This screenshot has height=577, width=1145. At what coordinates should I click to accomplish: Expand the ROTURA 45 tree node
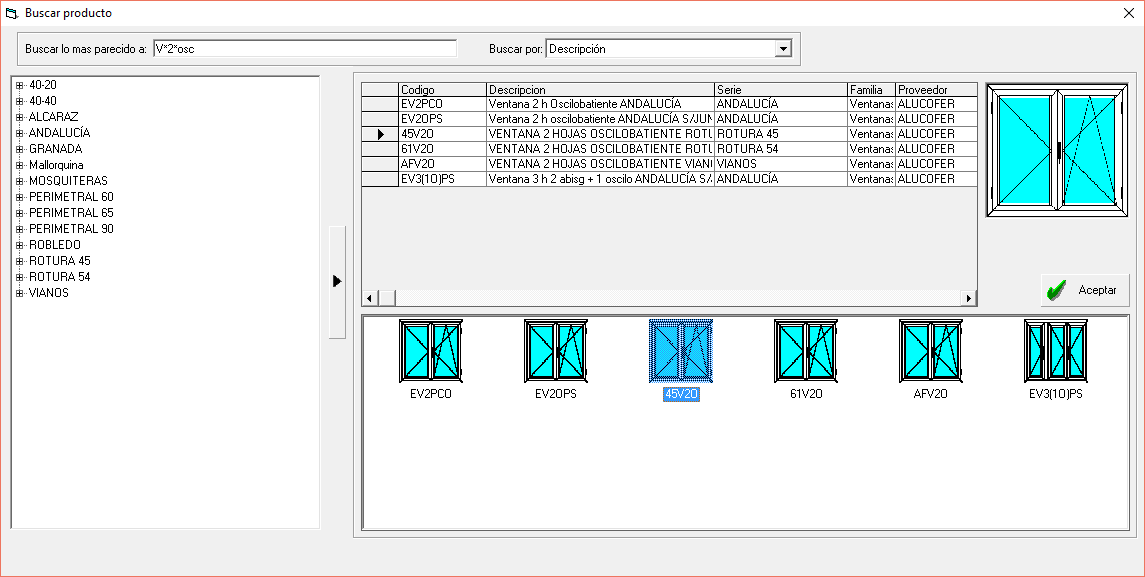(x=19, y=261)
